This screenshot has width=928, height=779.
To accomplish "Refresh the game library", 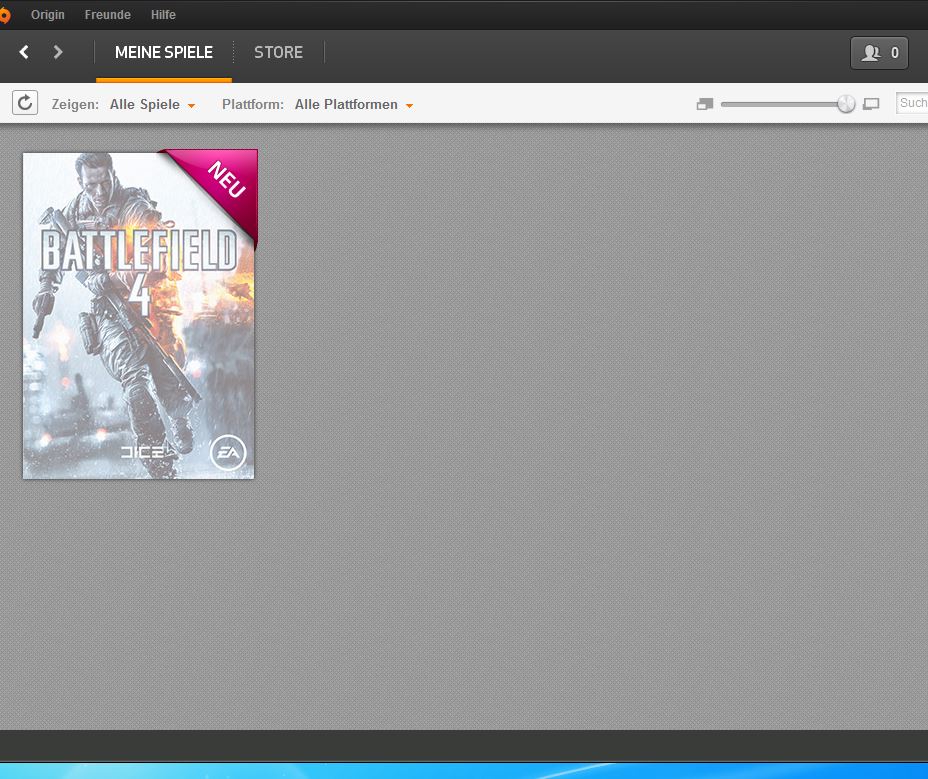I will click(x=25, y=103).
